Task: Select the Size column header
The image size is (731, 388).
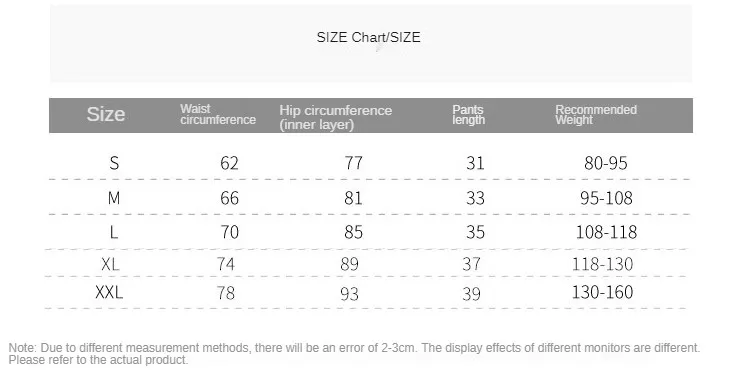Action: coord(106,114)
